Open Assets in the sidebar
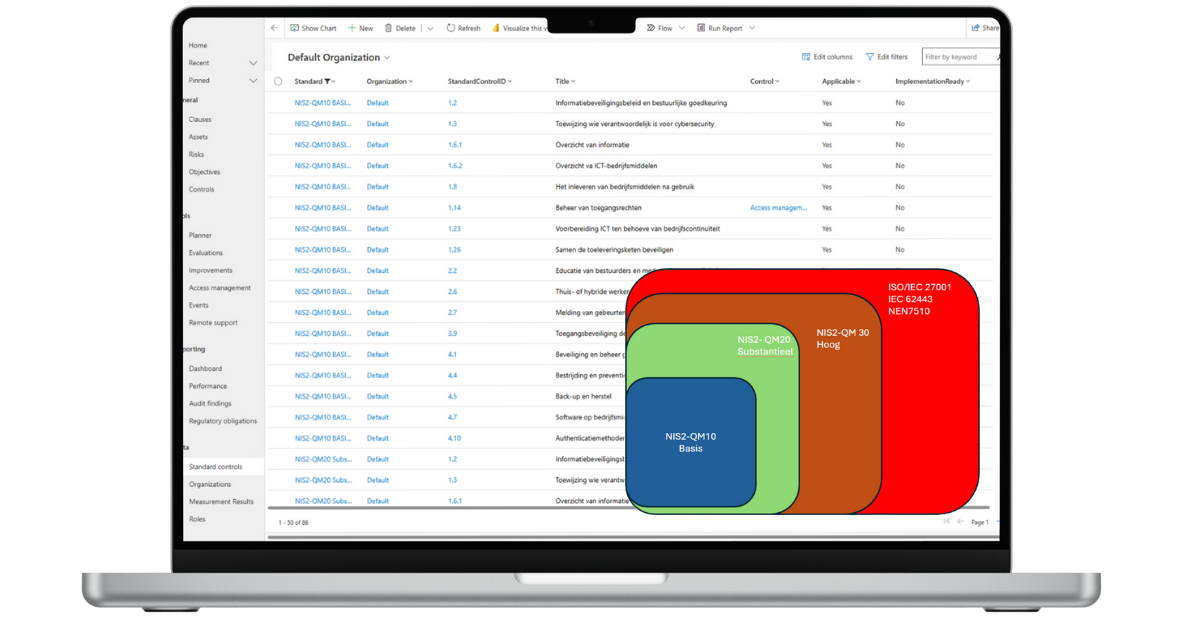This screenshot has height=627, width=1200. (x=198, y=136)
